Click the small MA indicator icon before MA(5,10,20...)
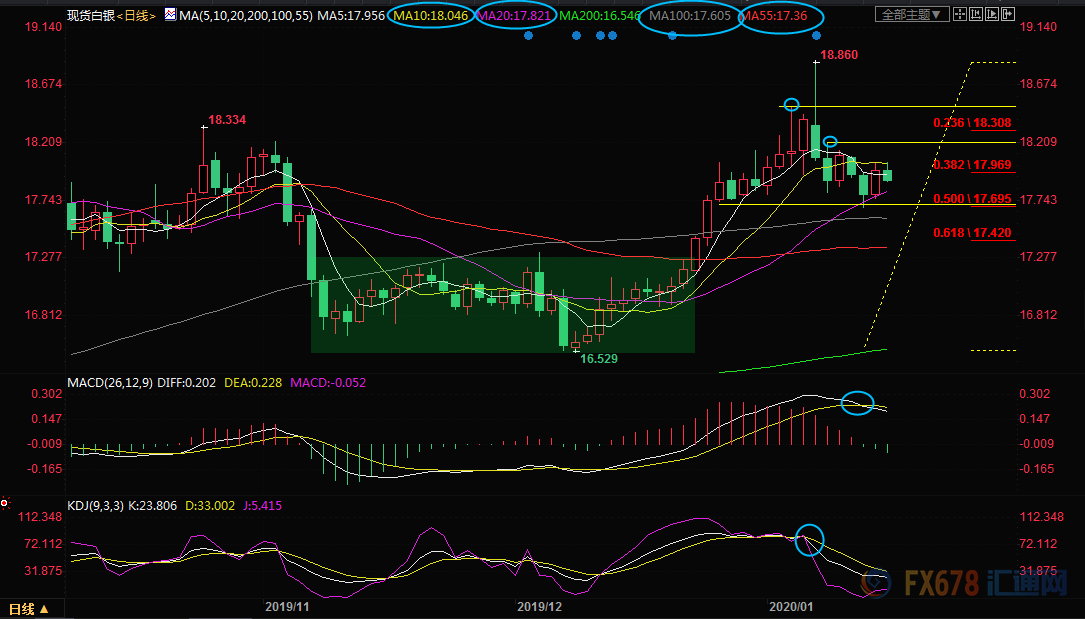The height and width of the screenshot is (619, 1085). 169,15
